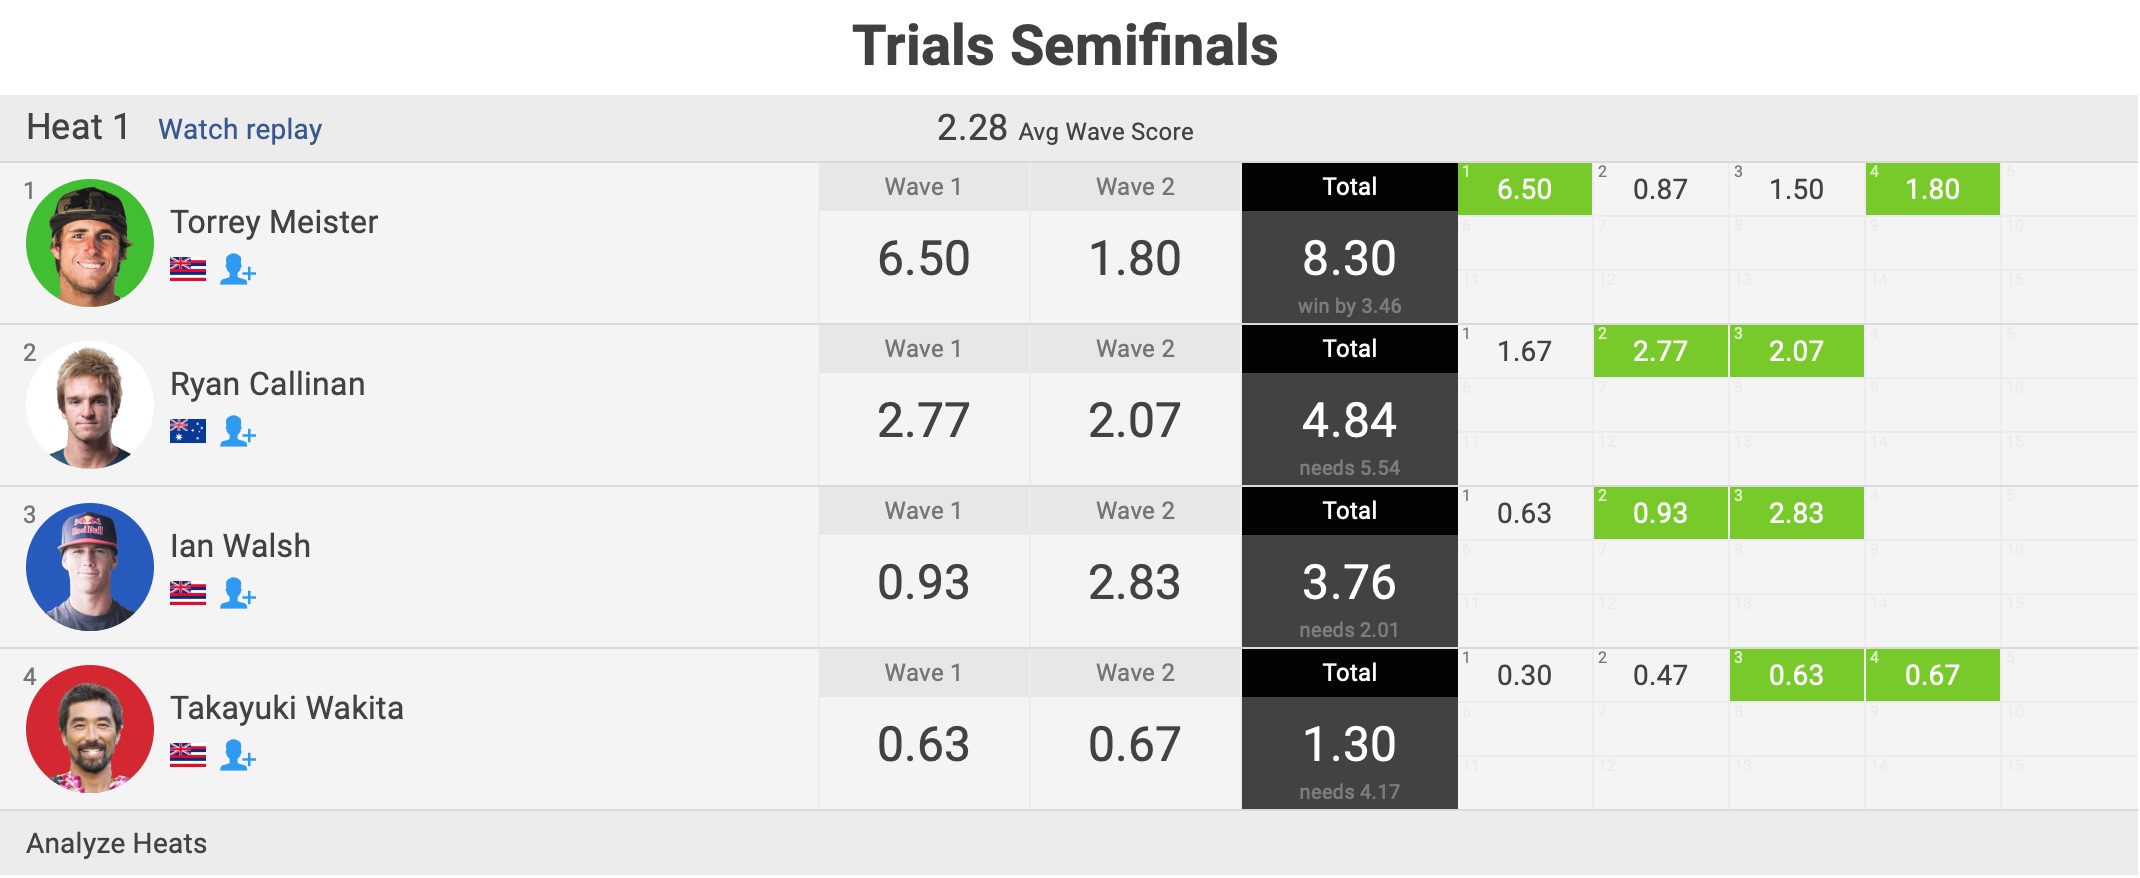
Task: Follow Ryan Callinan using the add-person icon
Action: (x=238, y=431)
